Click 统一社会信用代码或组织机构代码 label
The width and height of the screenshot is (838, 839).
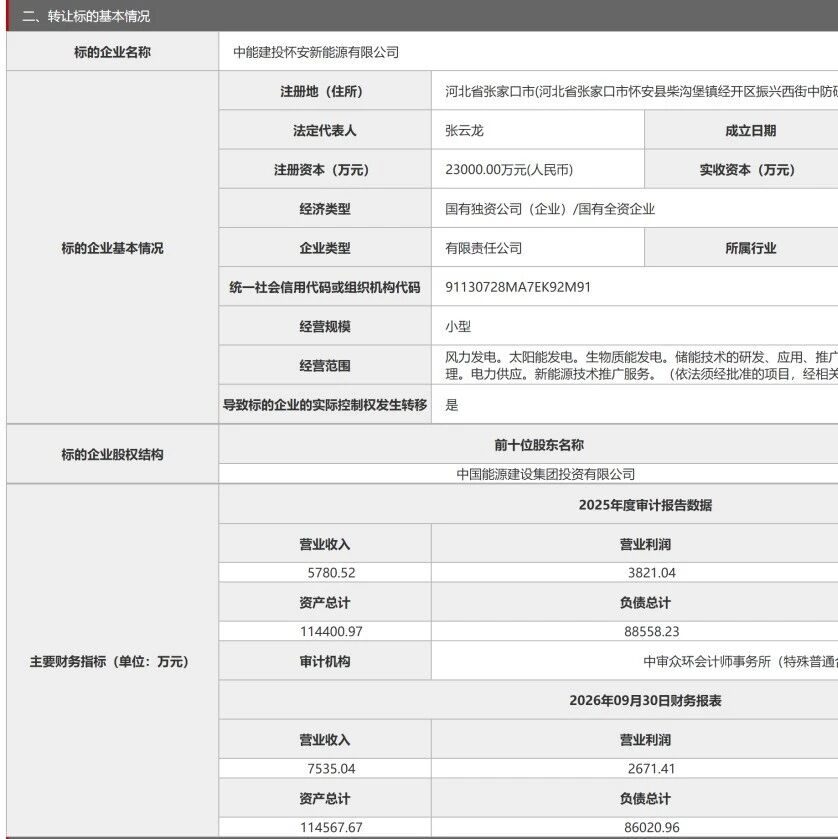click(324, 287)
